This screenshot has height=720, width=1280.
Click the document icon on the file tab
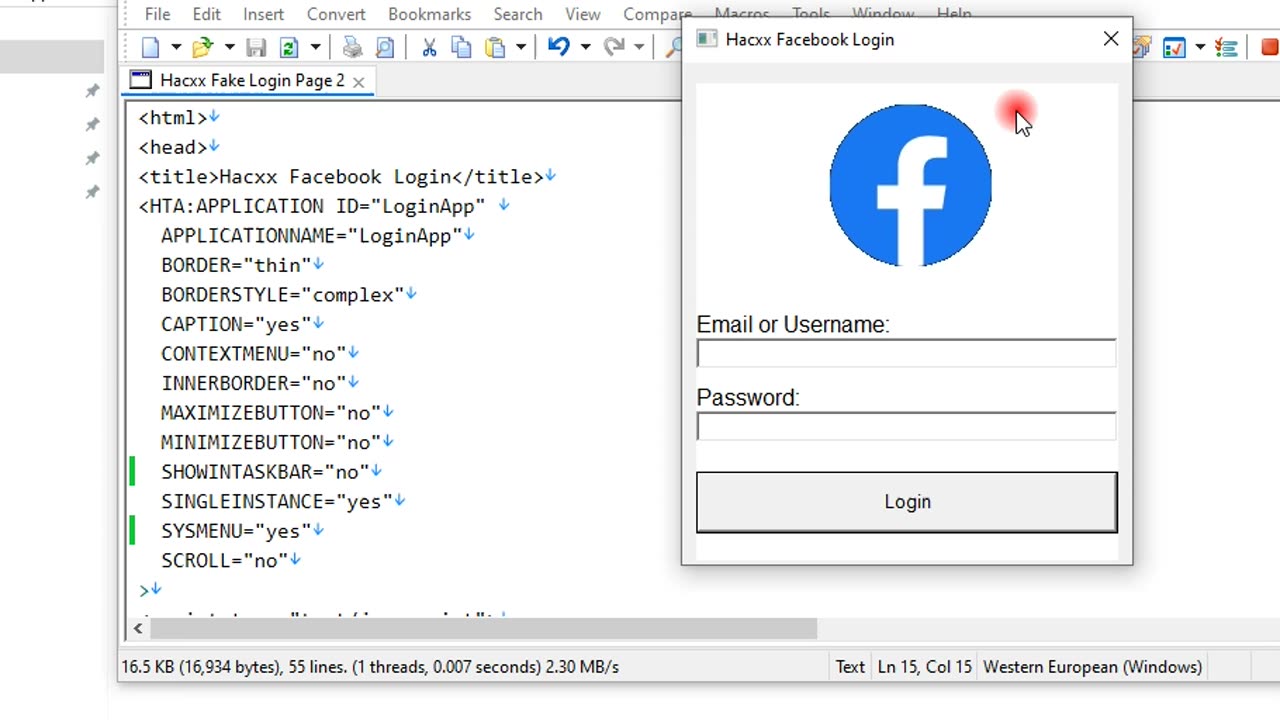click(x=141, y=80)
